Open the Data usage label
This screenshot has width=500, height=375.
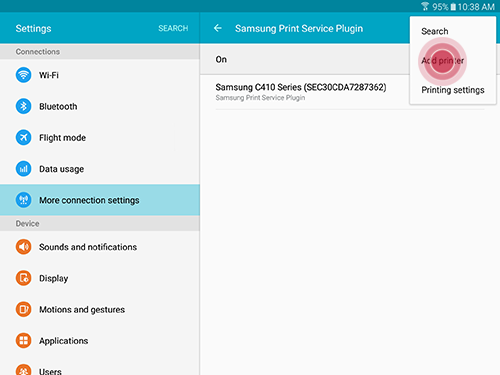[x=61, y=169]
